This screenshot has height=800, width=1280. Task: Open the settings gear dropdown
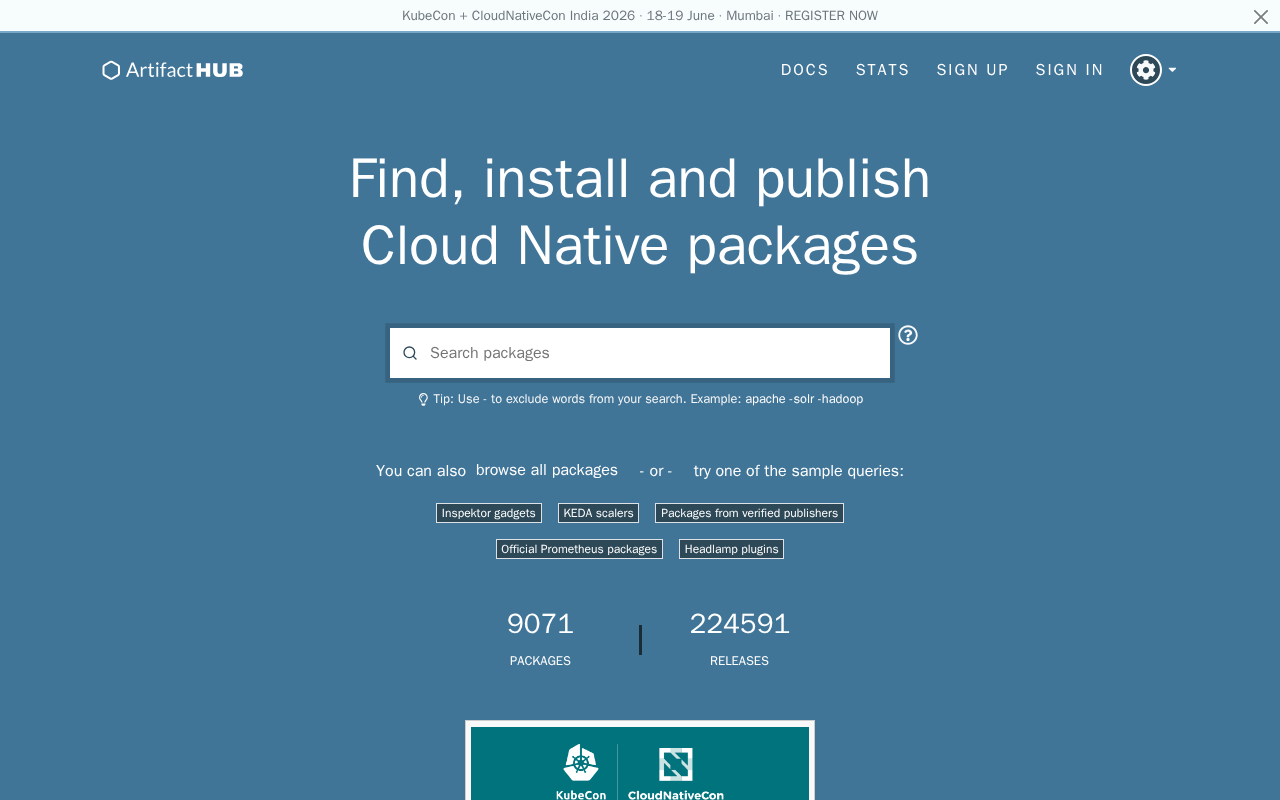pos(1153,70)
